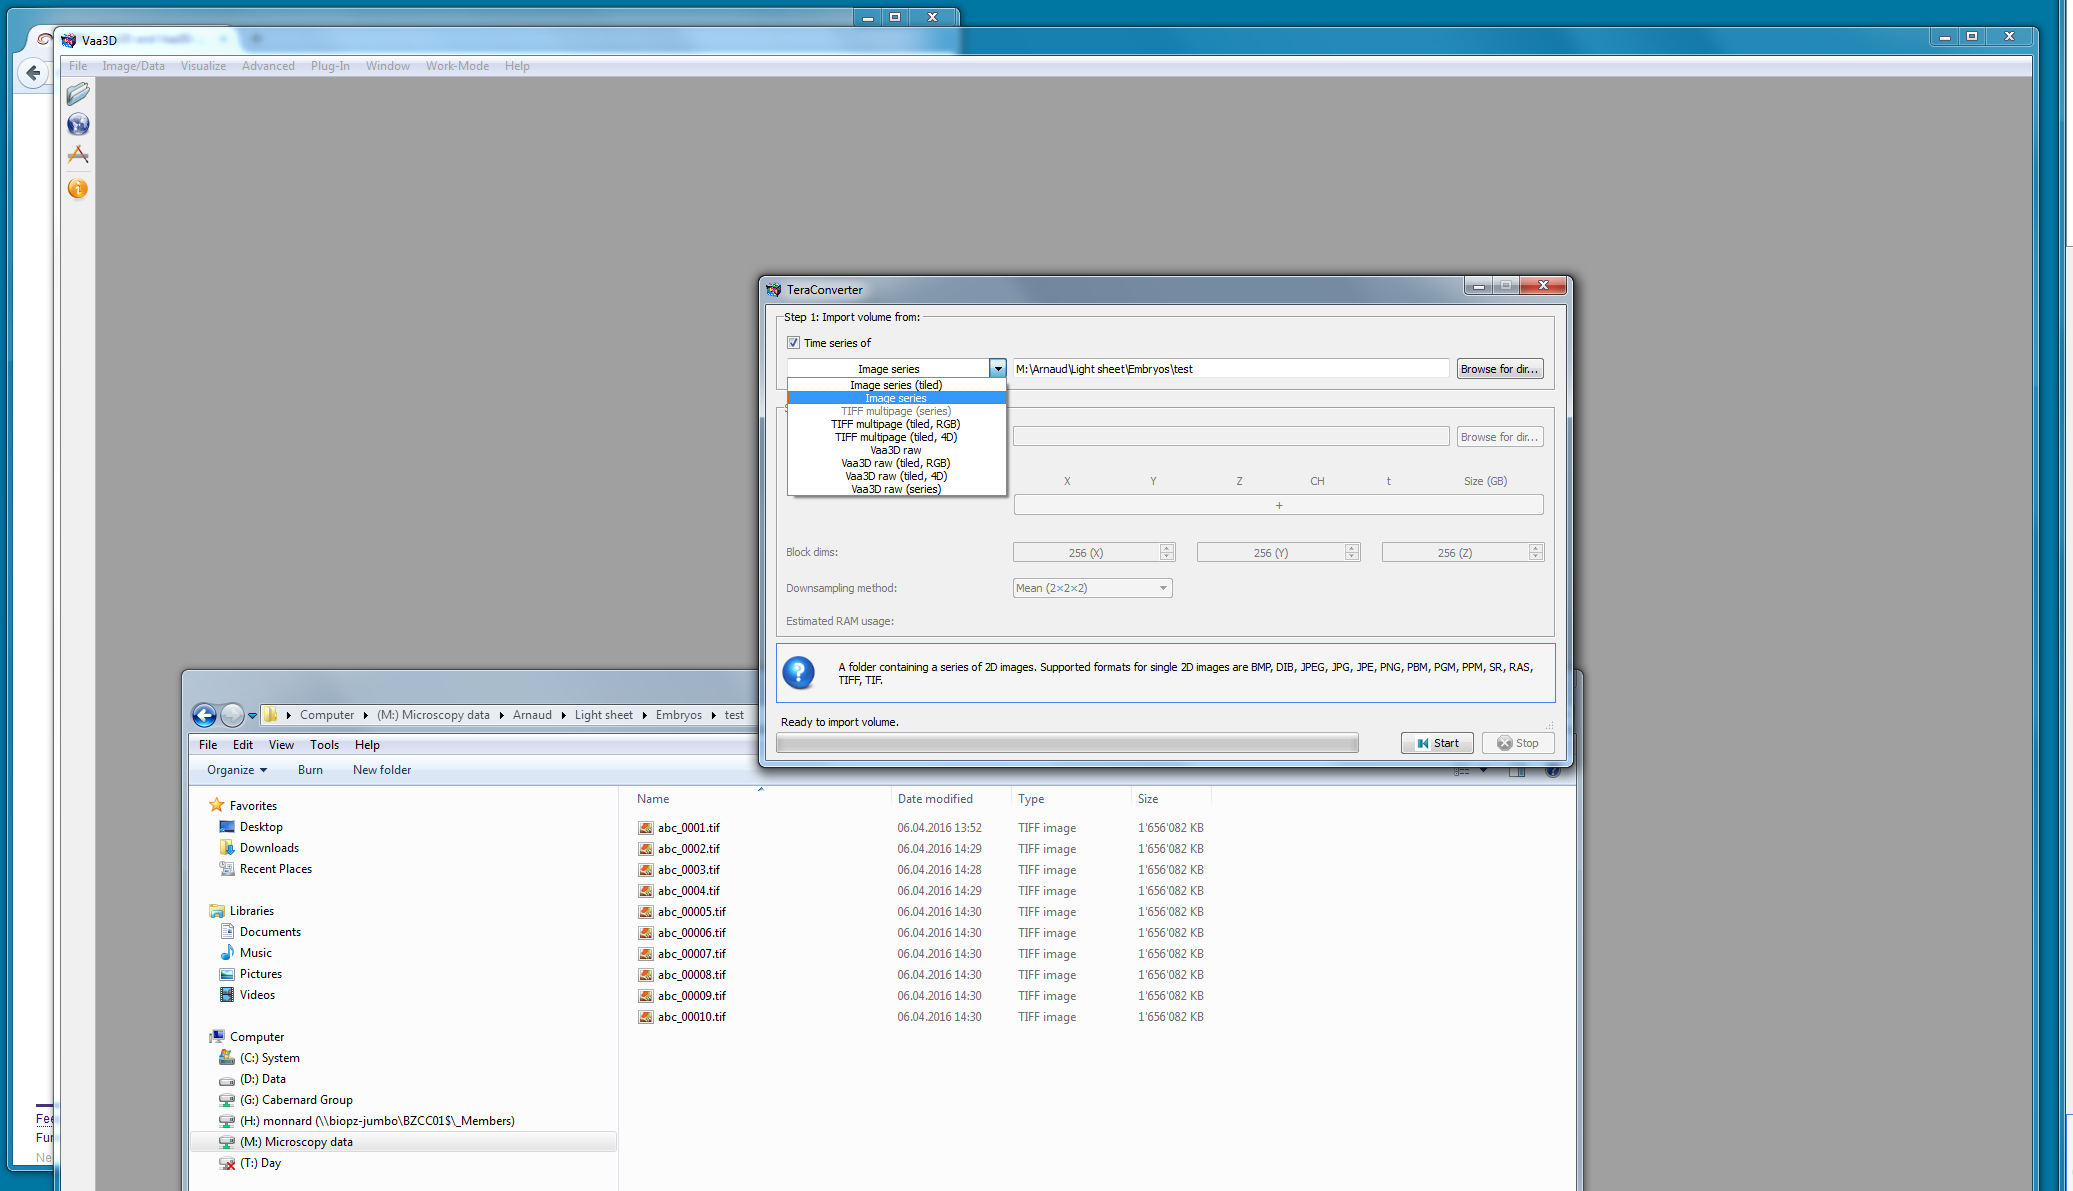This screenshot has height=1191, width=2073.
Task: Click the empty output path input field
Action: [1230, 437]
